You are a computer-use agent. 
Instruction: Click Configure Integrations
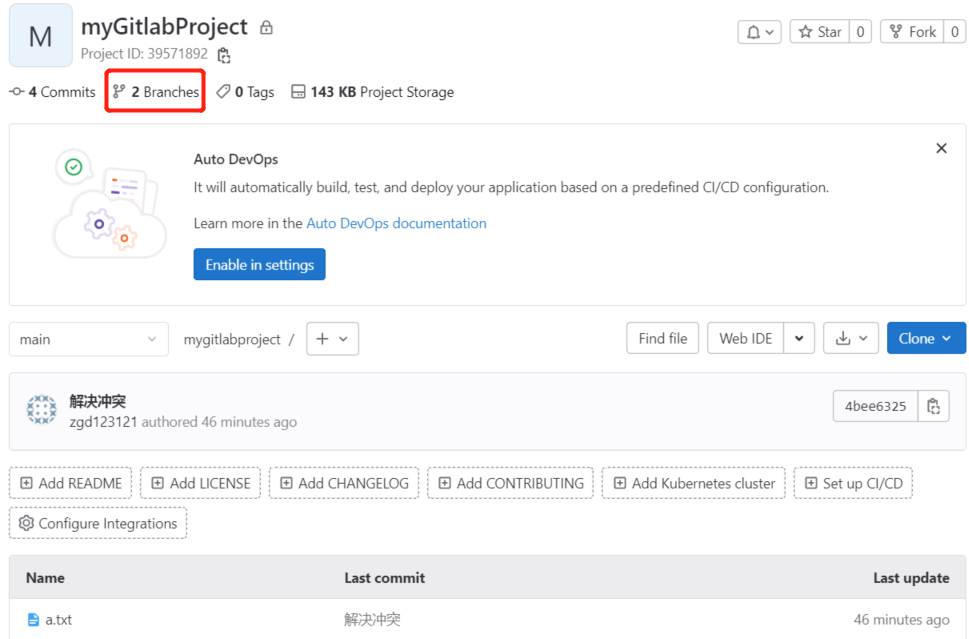click(98, 523)
